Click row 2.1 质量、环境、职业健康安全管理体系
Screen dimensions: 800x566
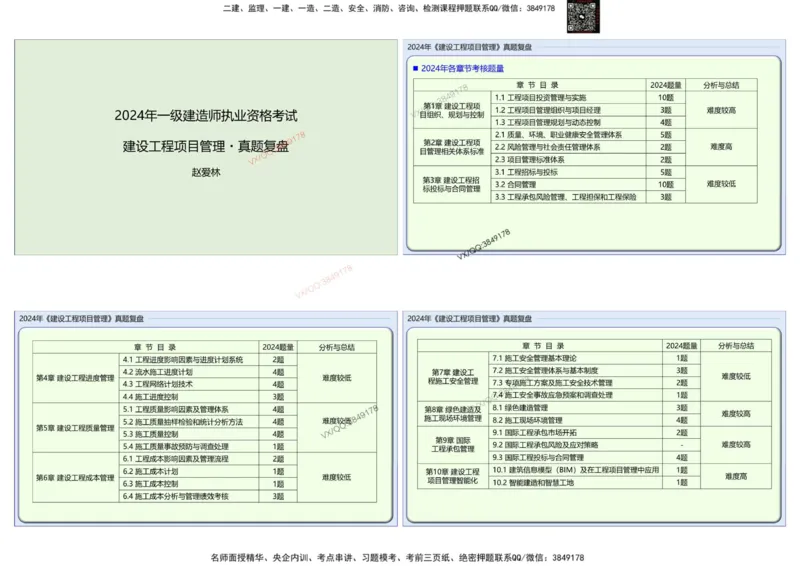568,135
